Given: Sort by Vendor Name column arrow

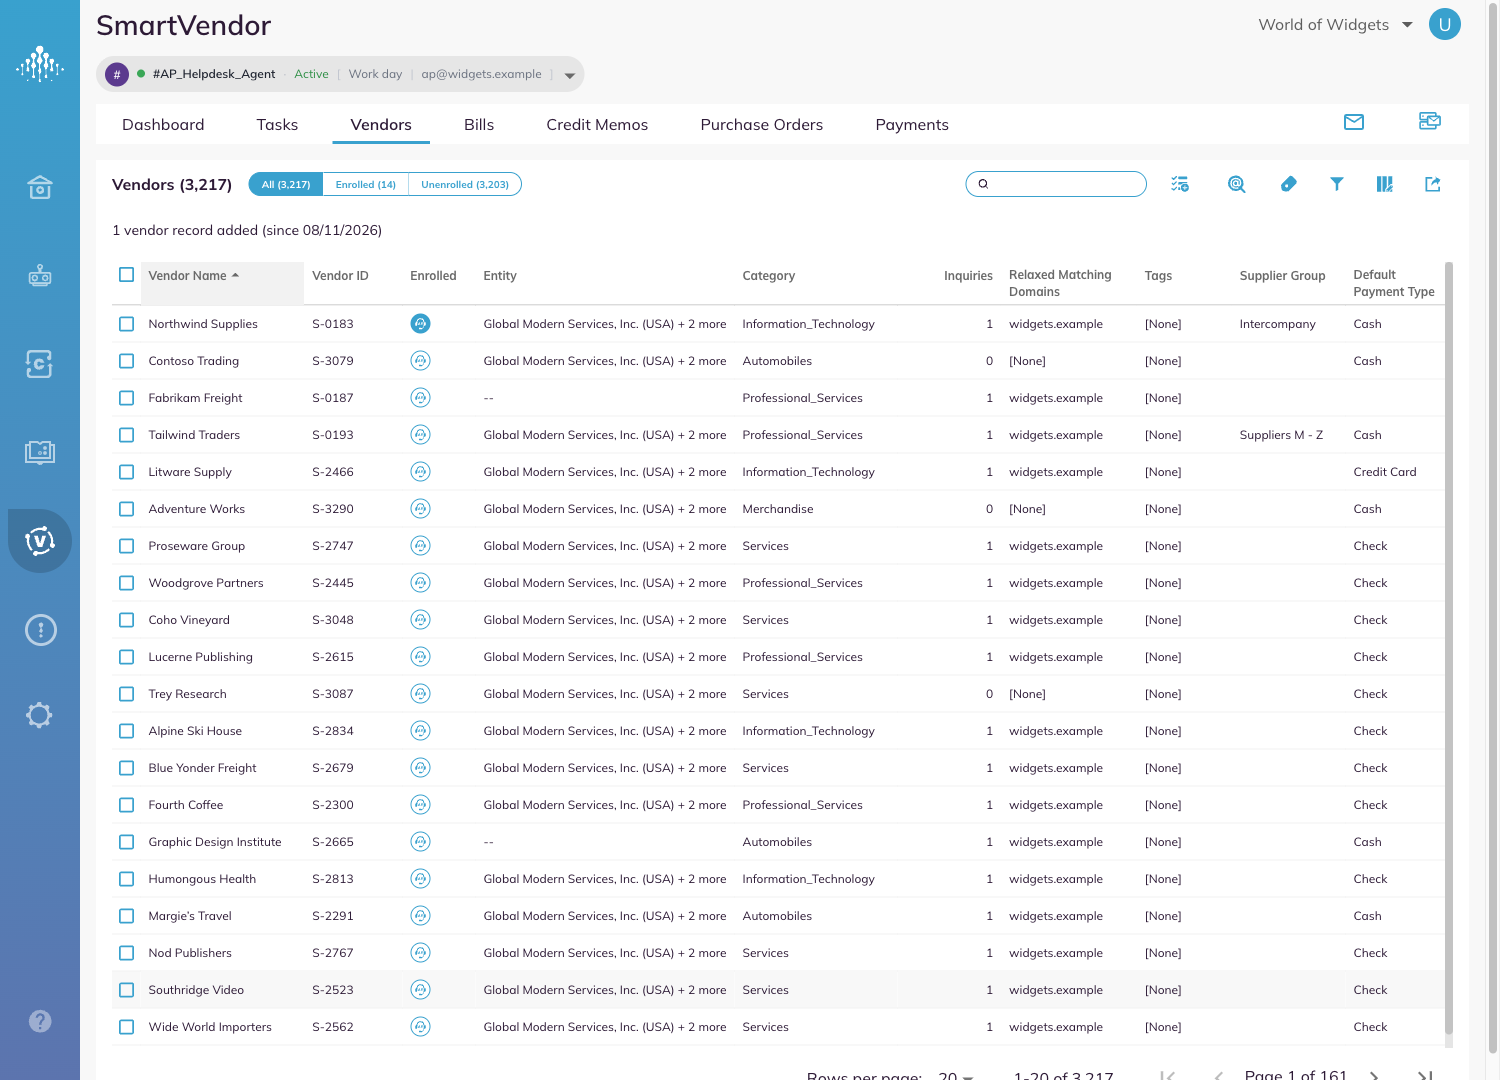Looking at the screenshot, I should point(236,275).
